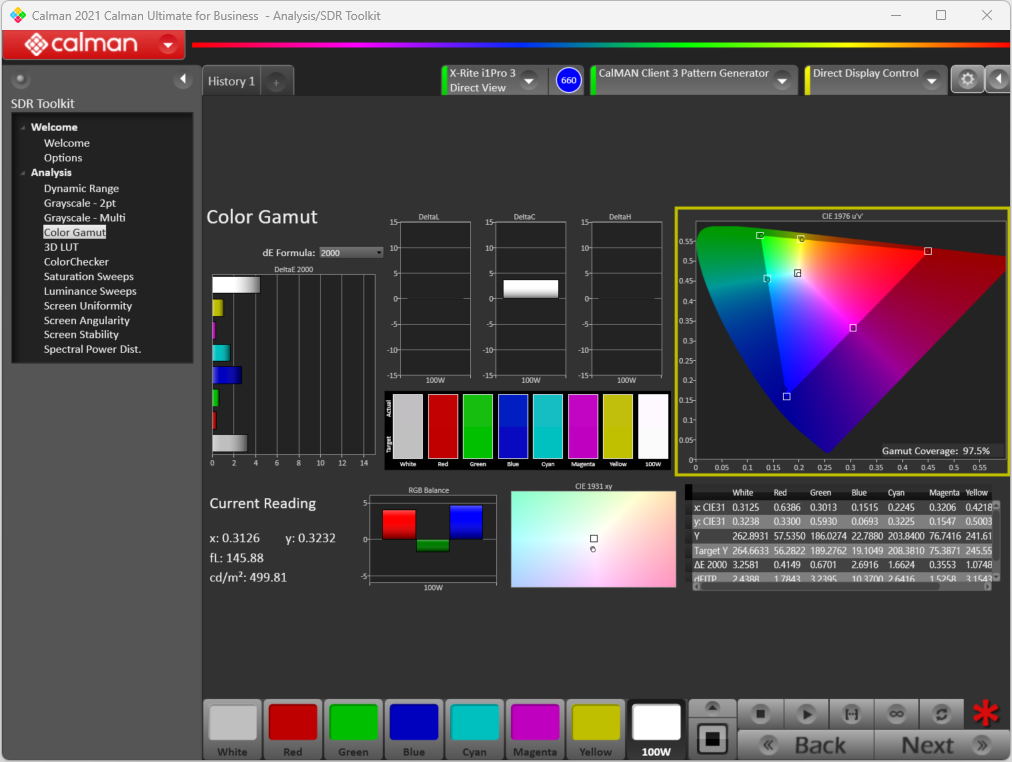Click the up arrow above pattern window
Screen dimensions: 1012x762
(713, 708)
